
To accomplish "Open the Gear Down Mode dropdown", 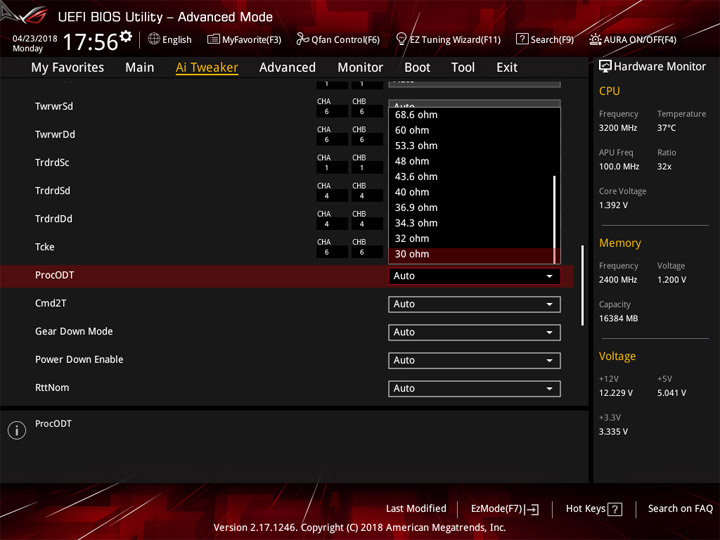I will 474,332.
